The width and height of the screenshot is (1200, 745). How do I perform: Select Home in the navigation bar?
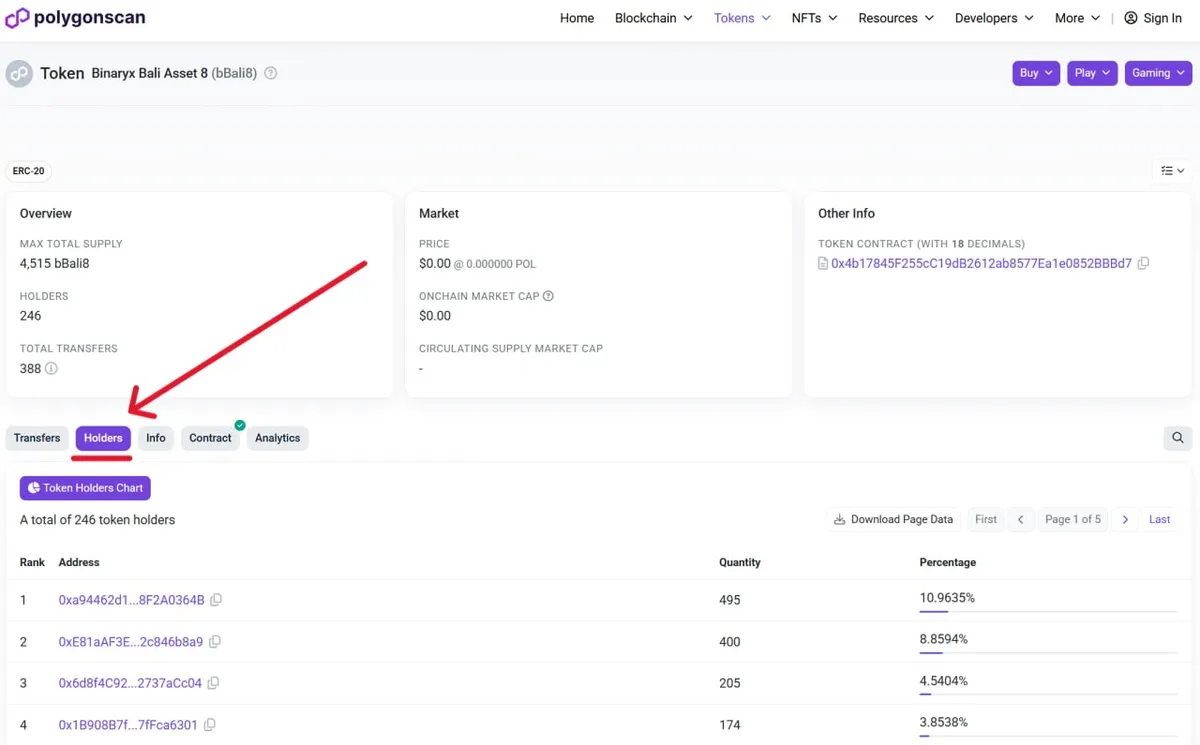tap(576, 17)
